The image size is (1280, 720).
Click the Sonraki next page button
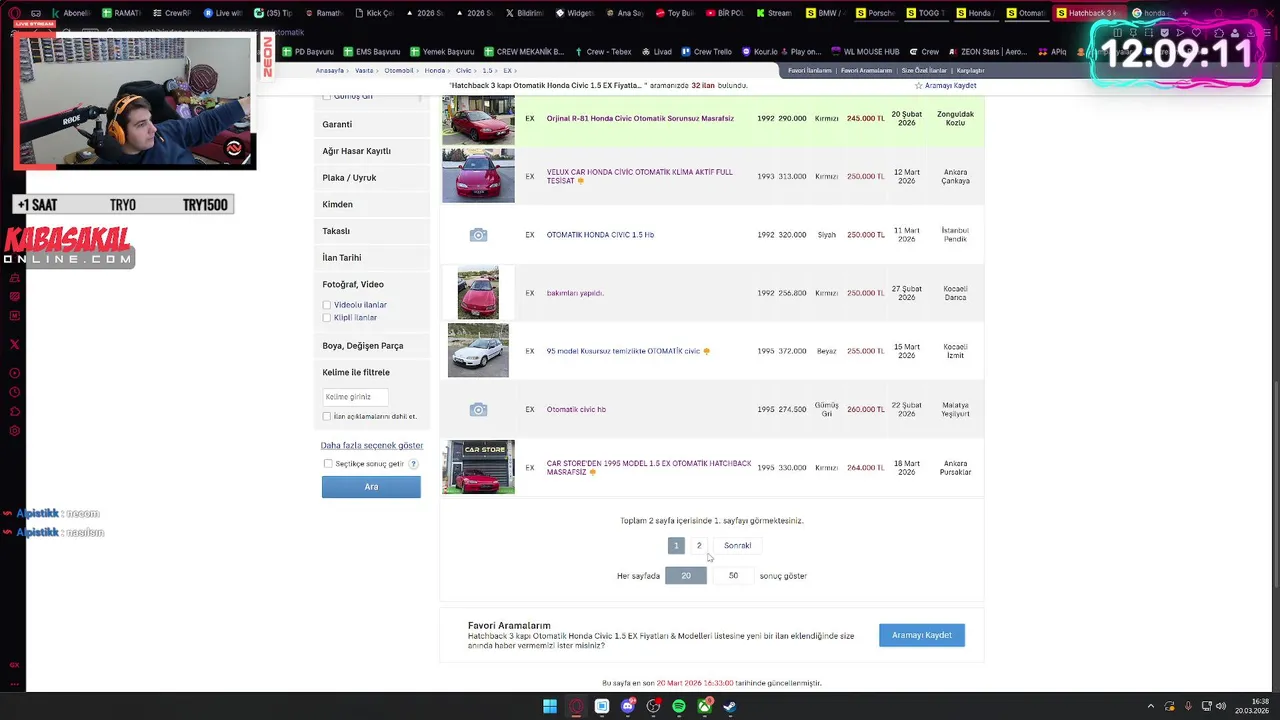pyautogui.click(x=738, y=546)
